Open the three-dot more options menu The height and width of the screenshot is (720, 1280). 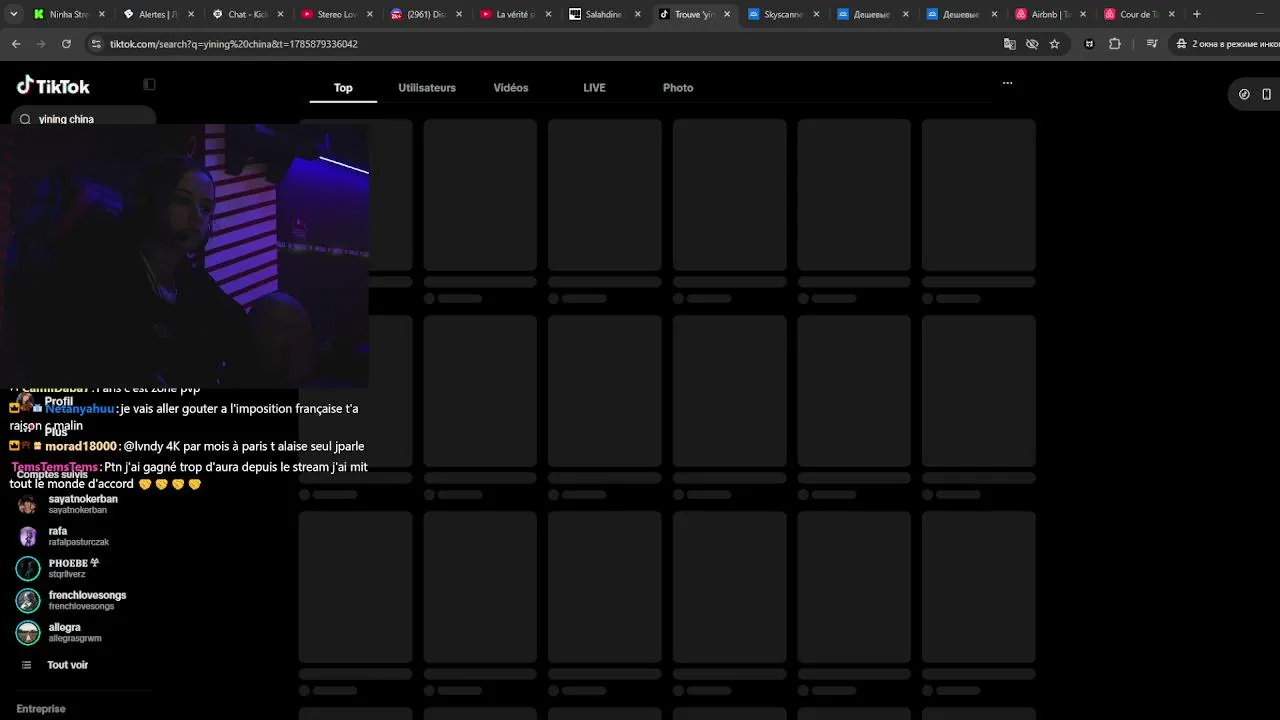[1007, 83]
